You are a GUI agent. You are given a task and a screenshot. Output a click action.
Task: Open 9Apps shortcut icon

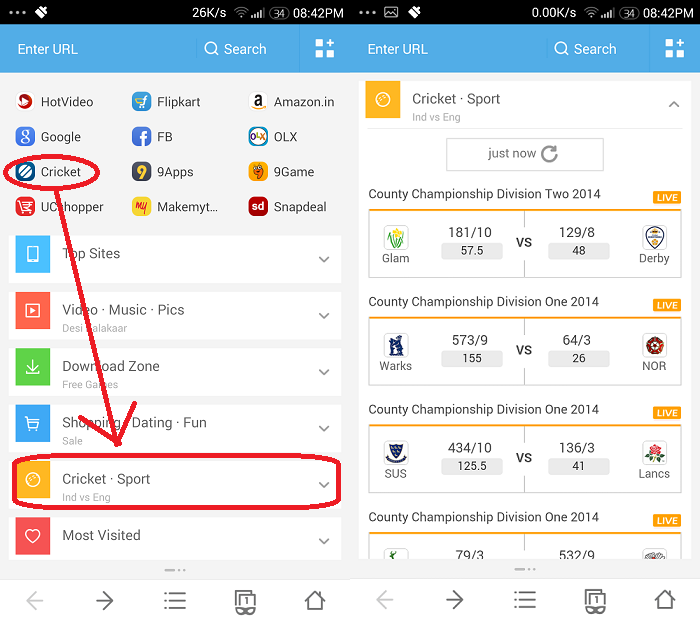click(x=142, y=171)
